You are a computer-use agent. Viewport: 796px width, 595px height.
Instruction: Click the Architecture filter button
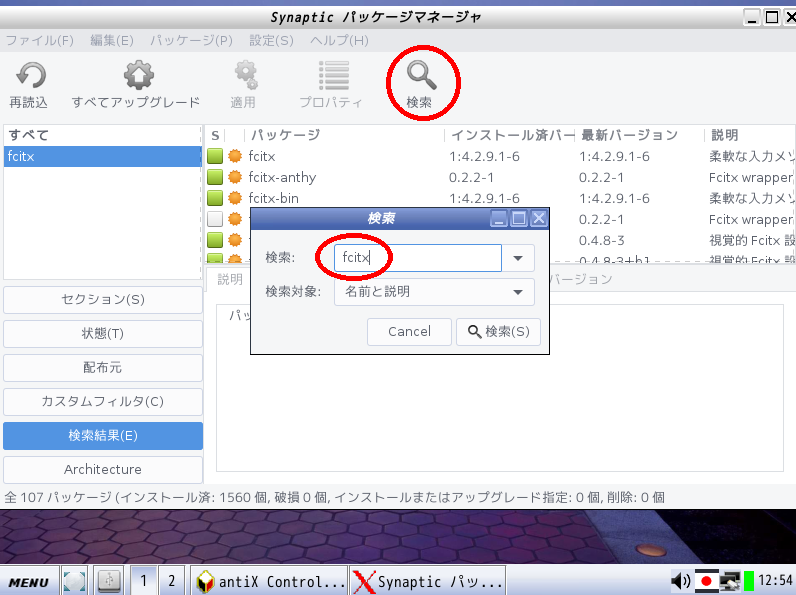click(103, 470)
